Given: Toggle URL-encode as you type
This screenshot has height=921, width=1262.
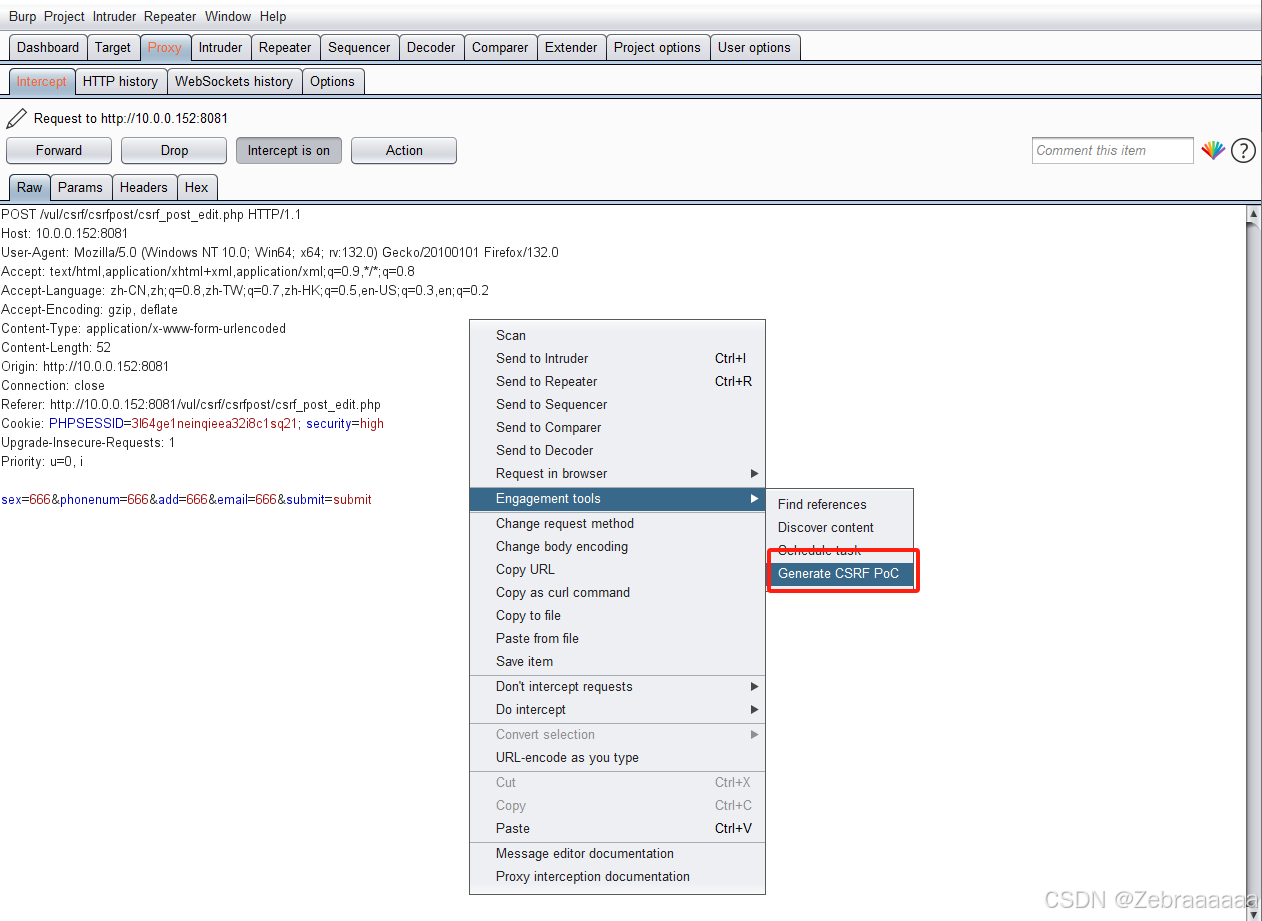Looking at the screenshot, I should [x=617, y=757].
